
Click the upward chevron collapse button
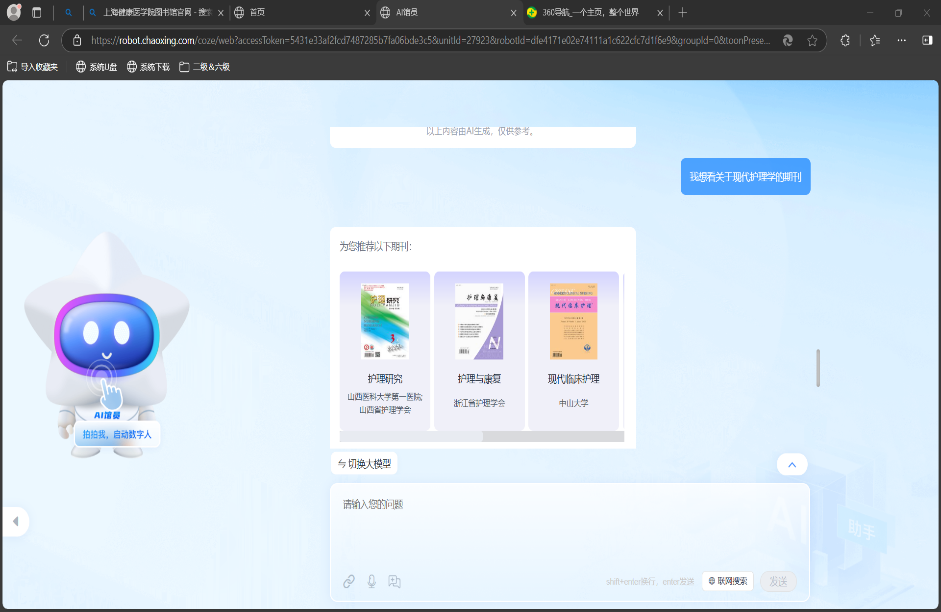click(x=791, y=465)
